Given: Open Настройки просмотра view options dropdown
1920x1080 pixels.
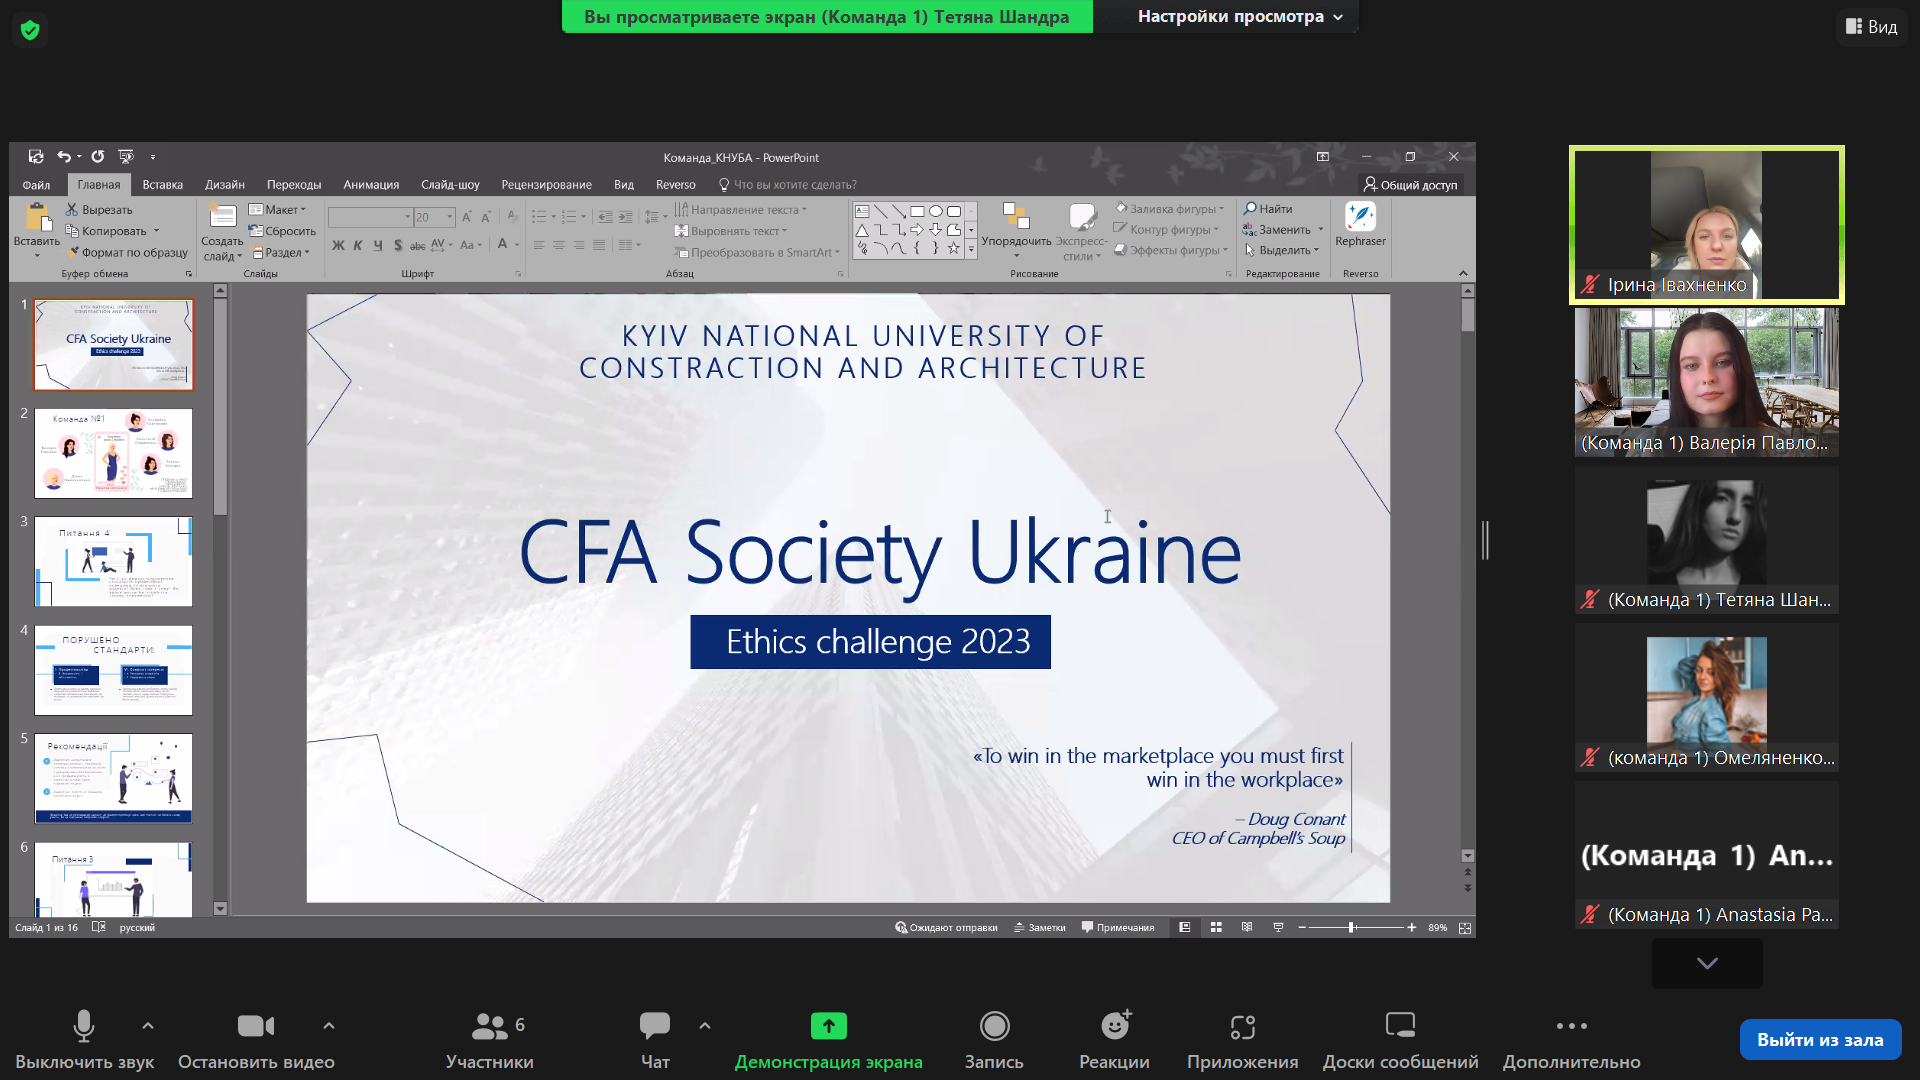Looking at the screenshot, I should click(x=1240, y=16).
